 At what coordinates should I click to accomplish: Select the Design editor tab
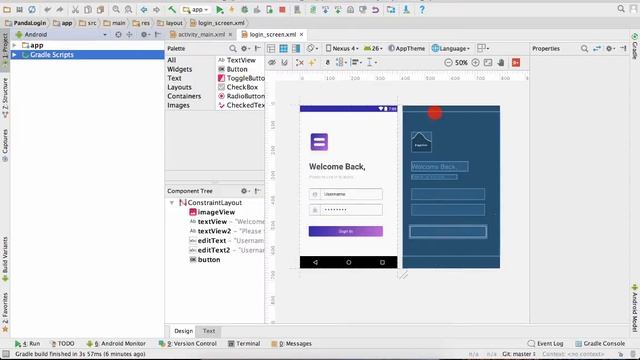click(x=183, y=331)
